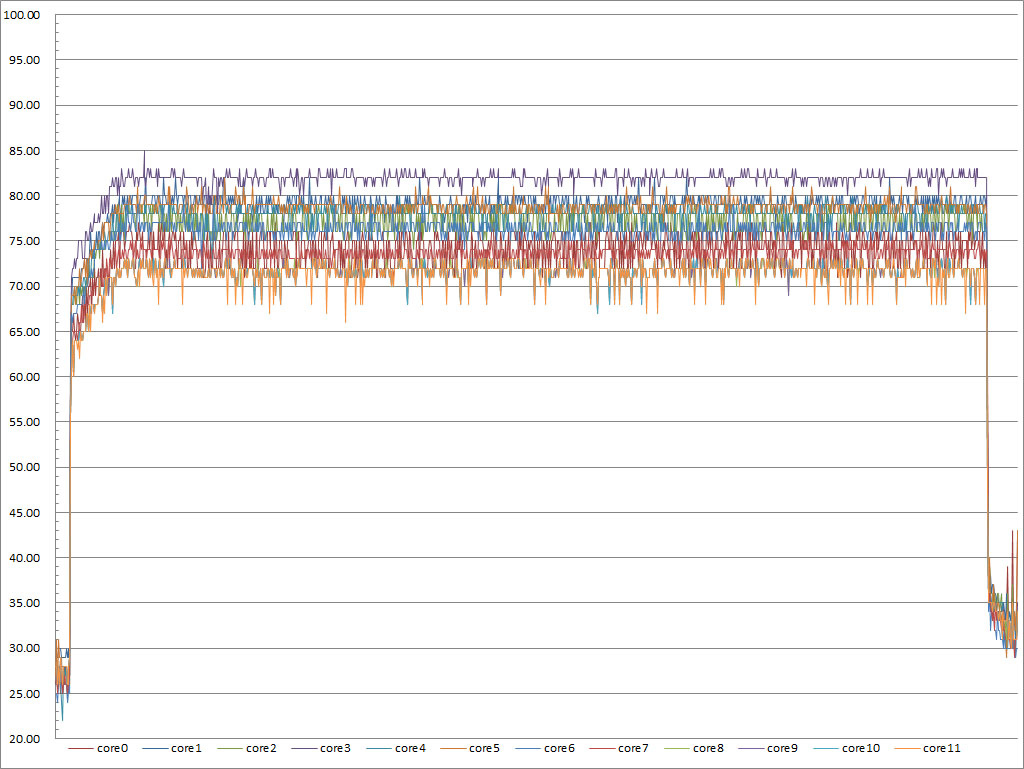The image size is (1024, 769).
Task: Select the core11 legend entry
Action: [927, 748]
